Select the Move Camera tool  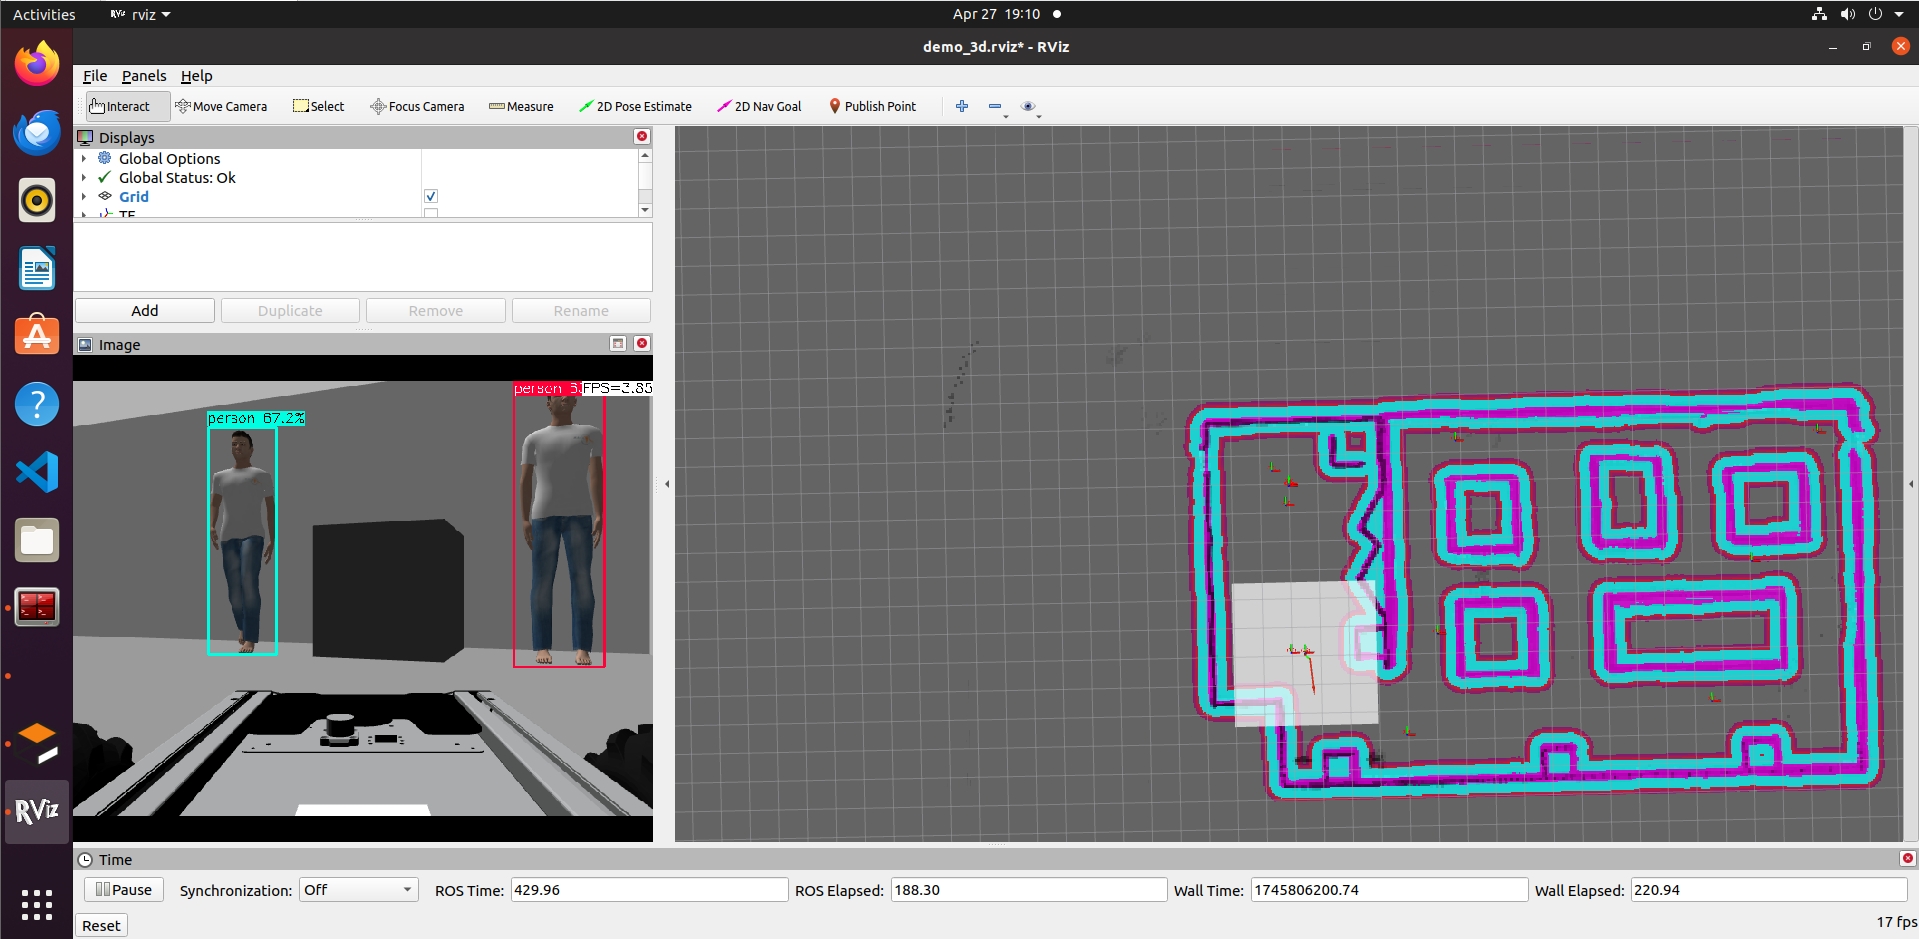(221, 106)
